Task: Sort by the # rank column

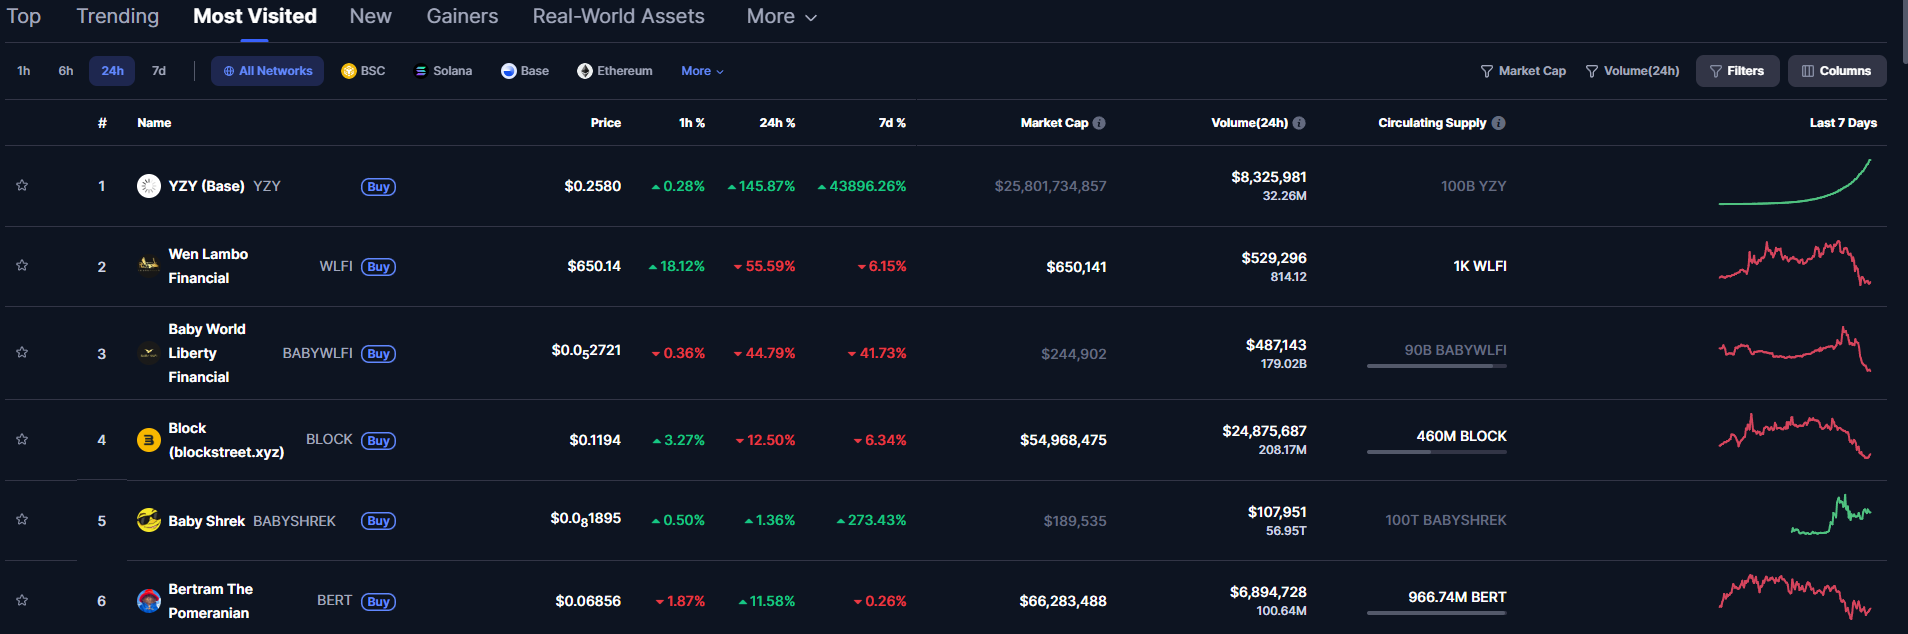Action: (x=102, y=123)
